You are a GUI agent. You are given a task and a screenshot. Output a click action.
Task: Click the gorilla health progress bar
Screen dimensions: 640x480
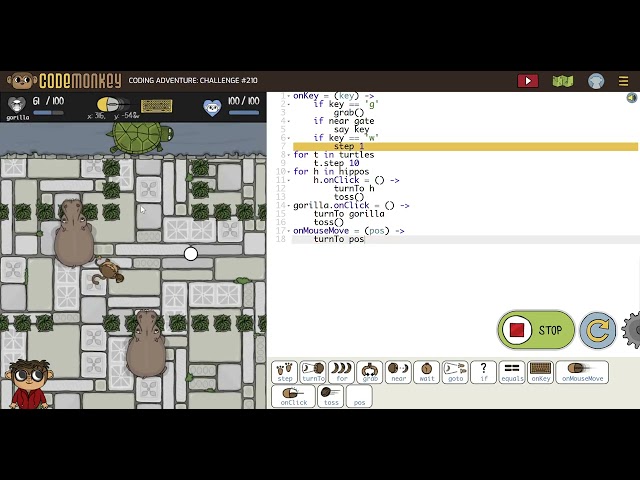(48, 113)
